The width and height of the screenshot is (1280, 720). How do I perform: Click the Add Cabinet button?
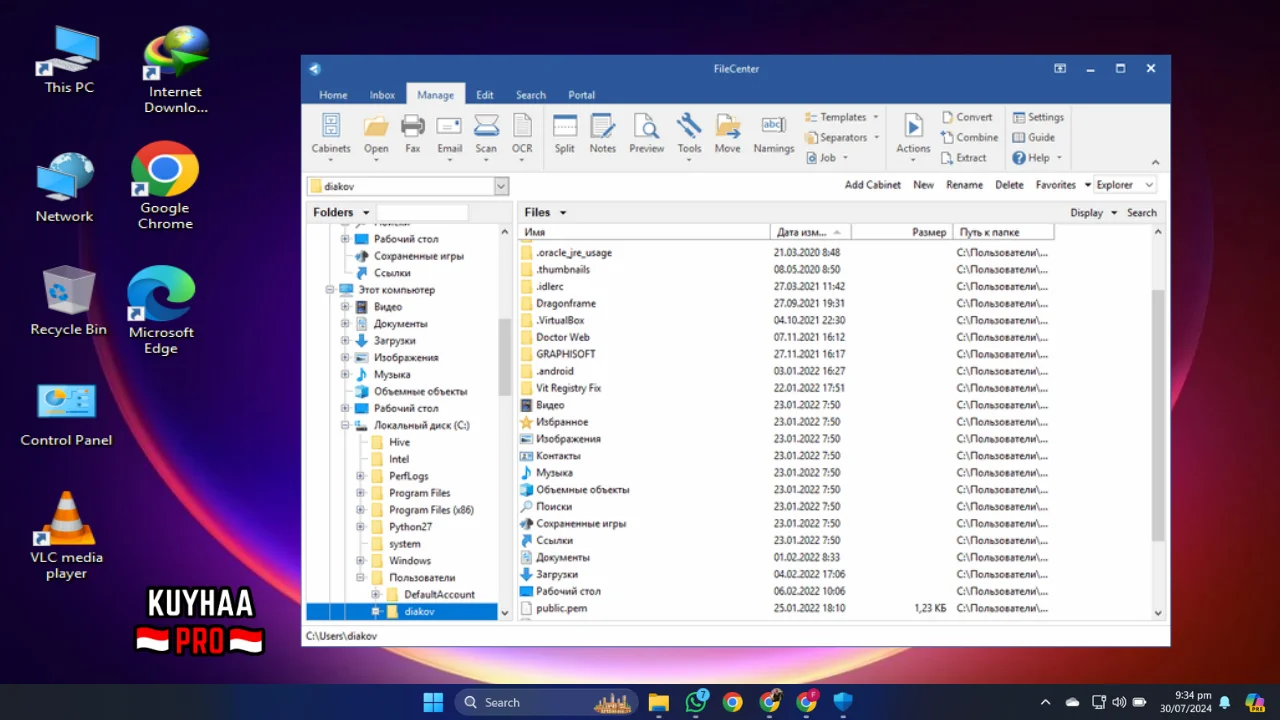[x=873, y=185]
